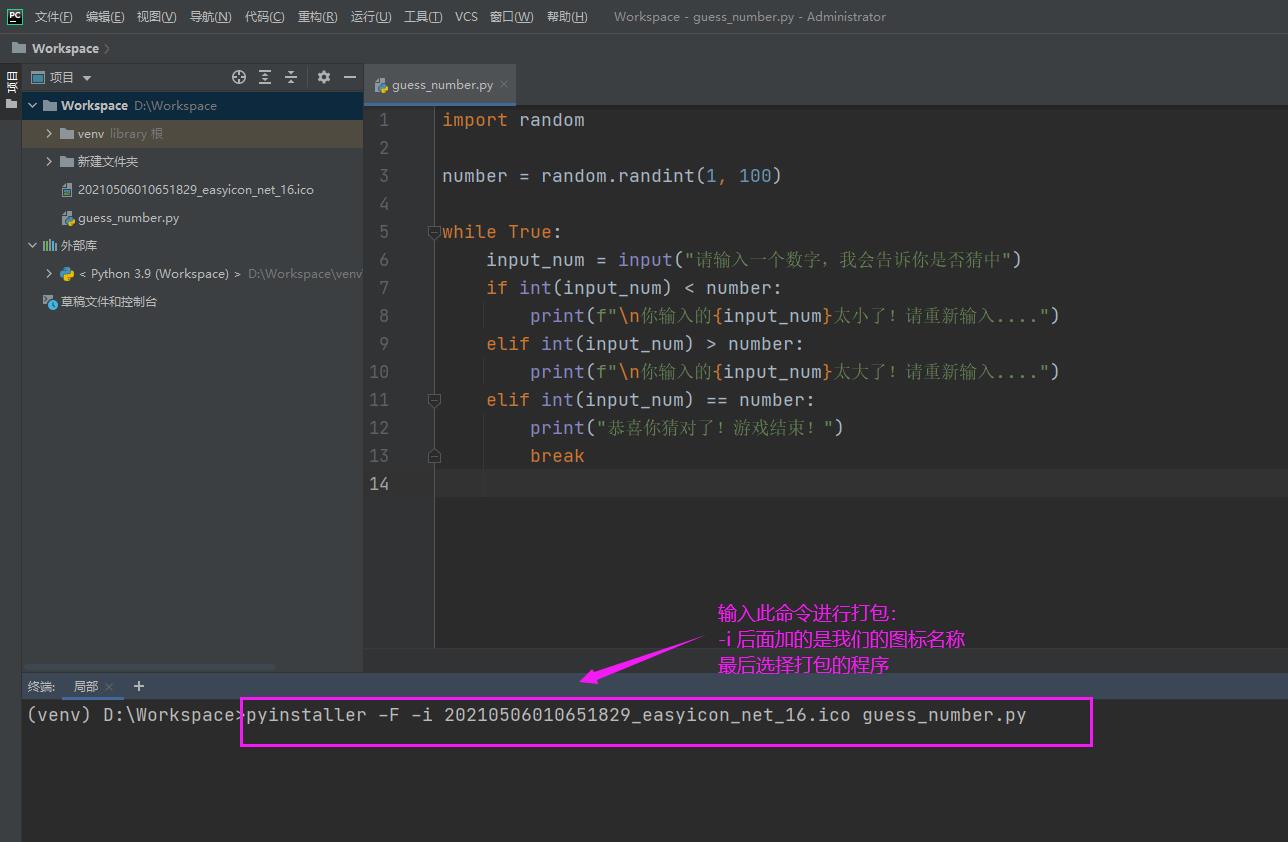The width and height of the screenshot is (1288, 842).
Task: Click line number 1 in the gutter
Action: coord(383,120)
